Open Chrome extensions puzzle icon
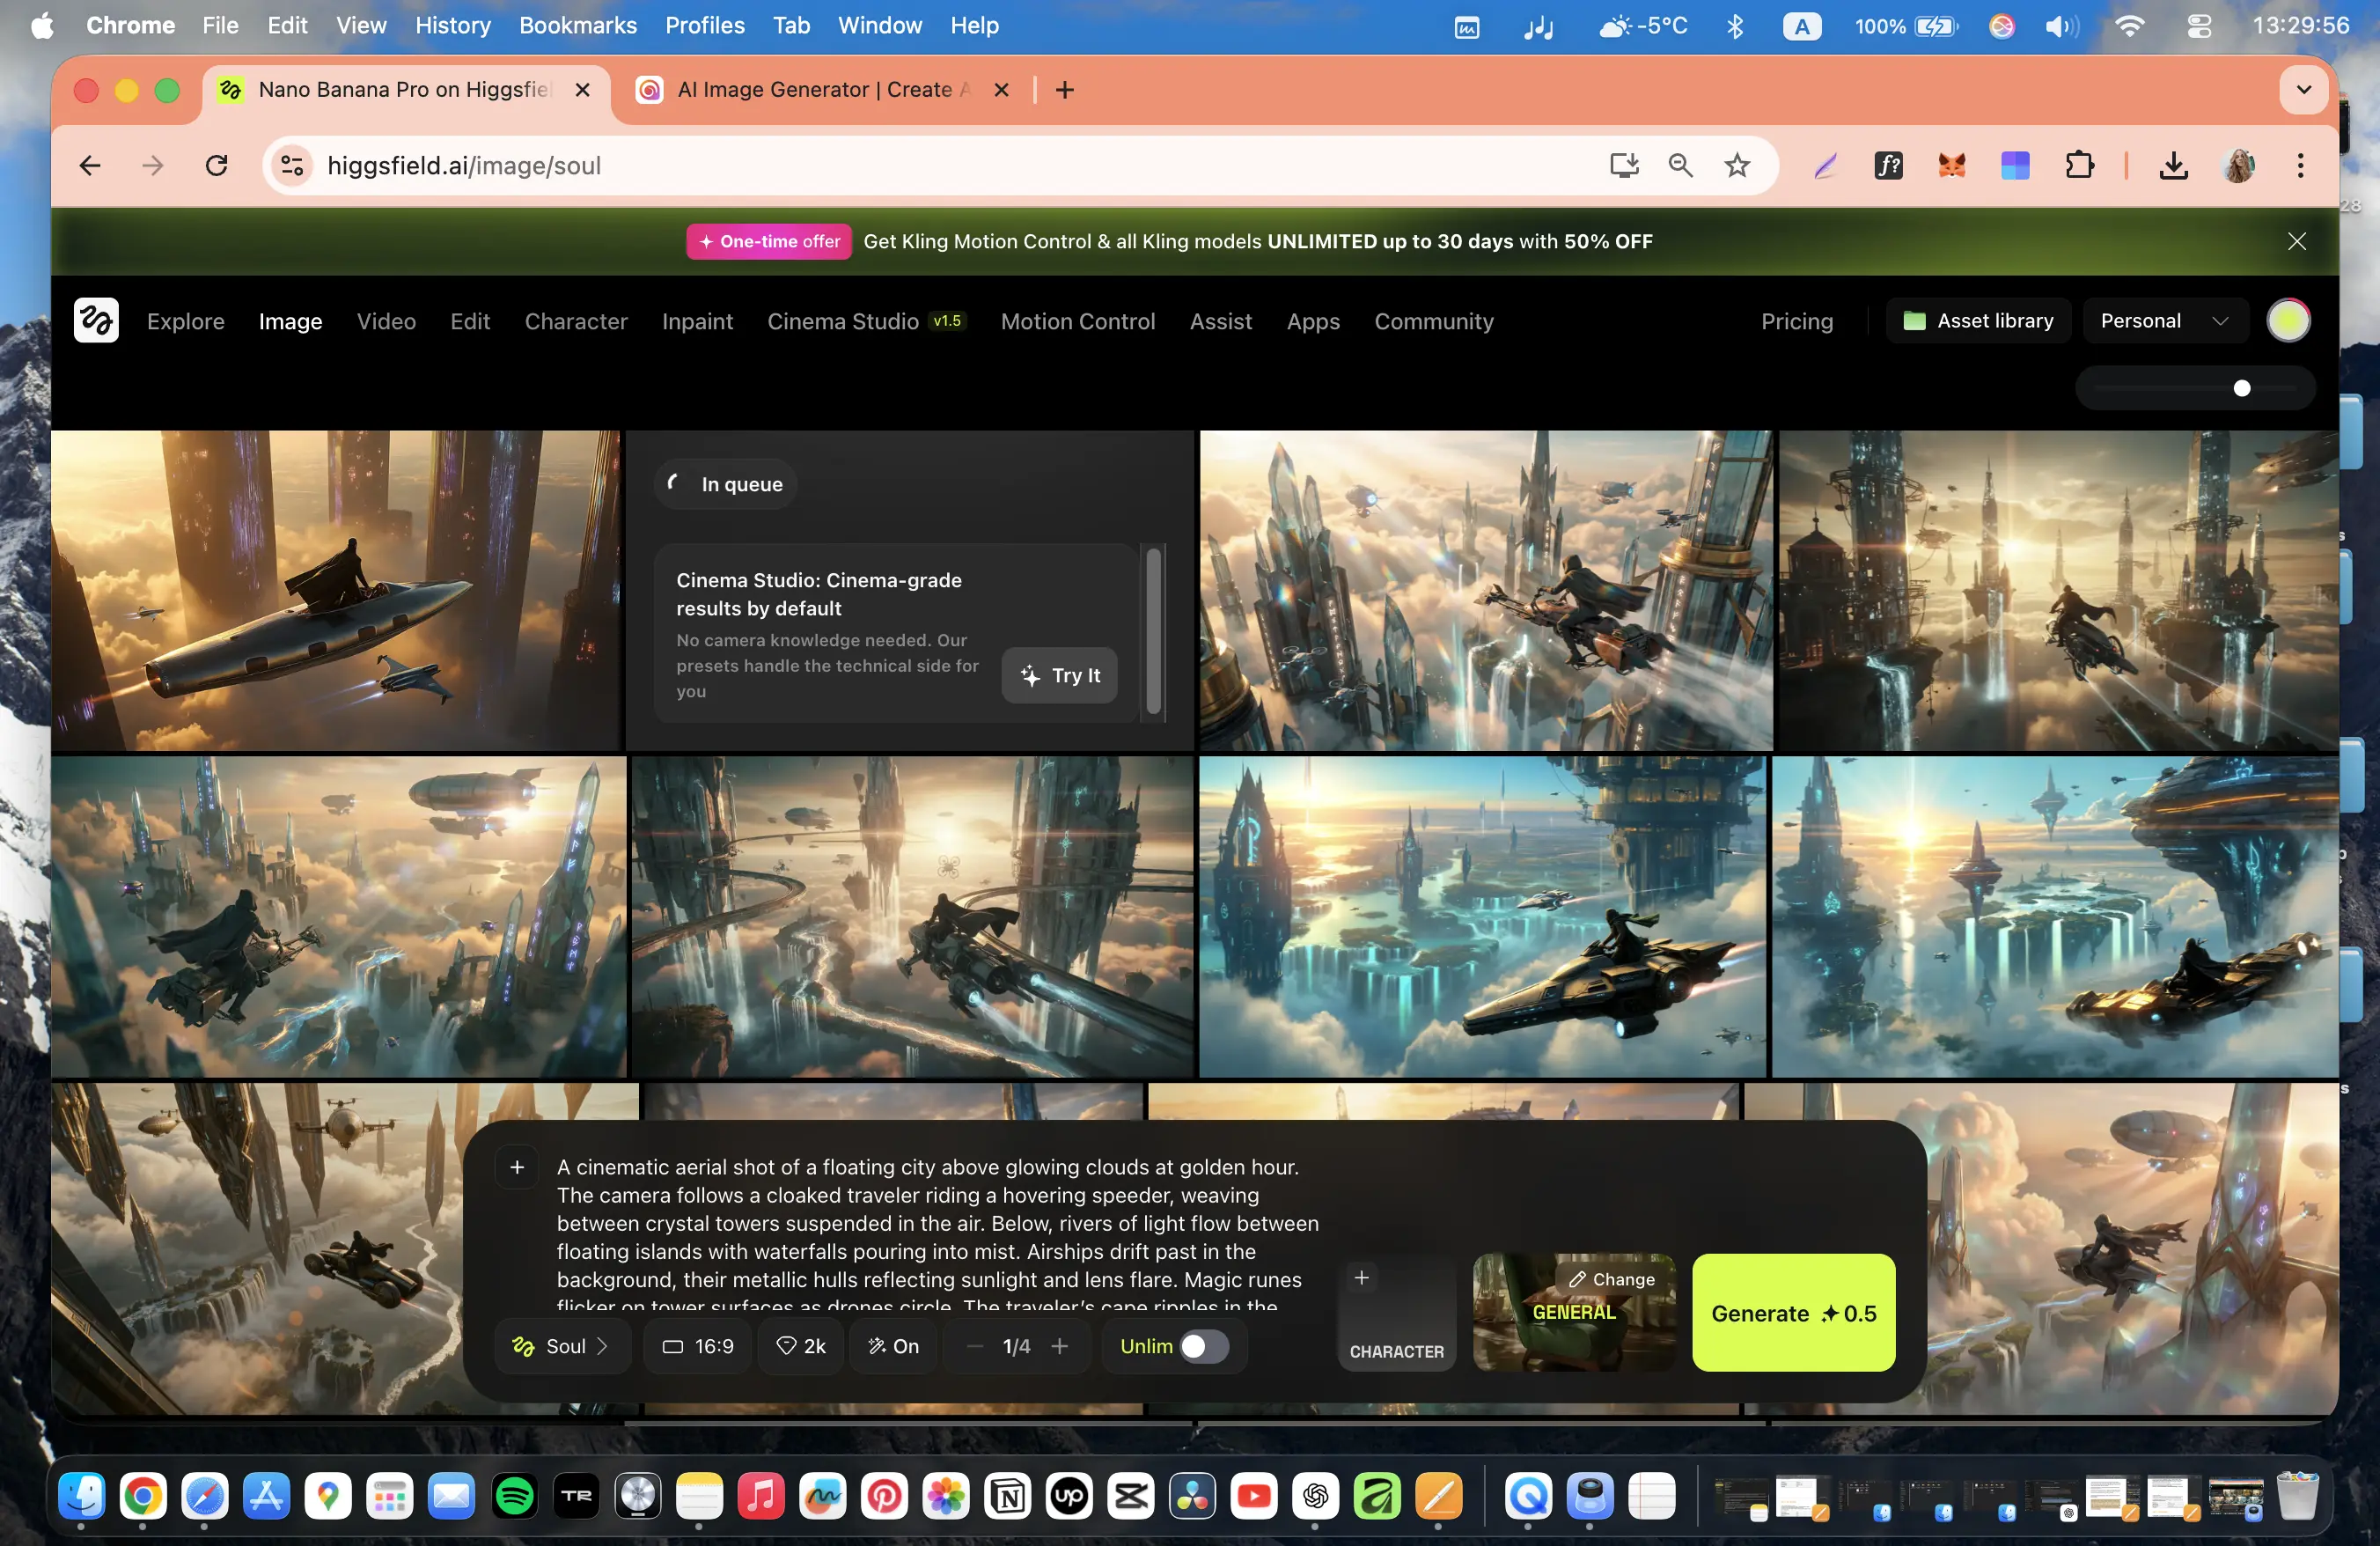The height and width of the screenshot is (1546, 2380). pos(2079,165)
